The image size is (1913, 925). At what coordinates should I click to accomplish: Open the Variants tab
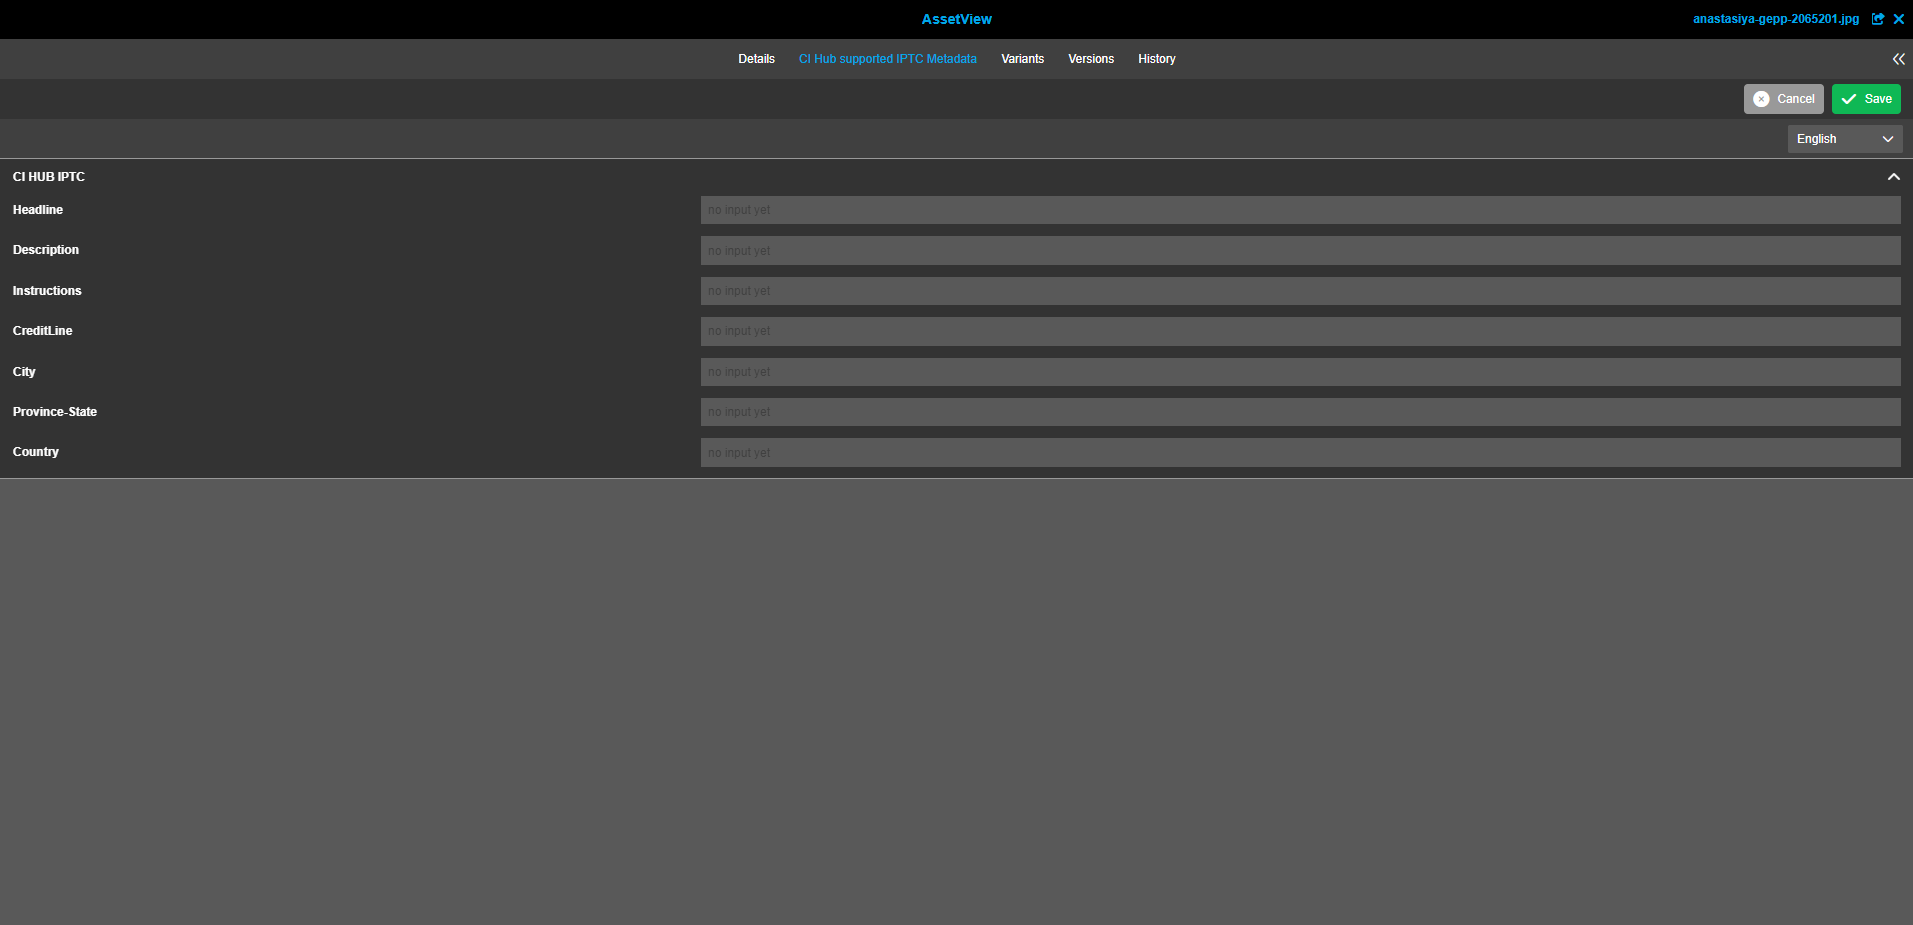1022,59
